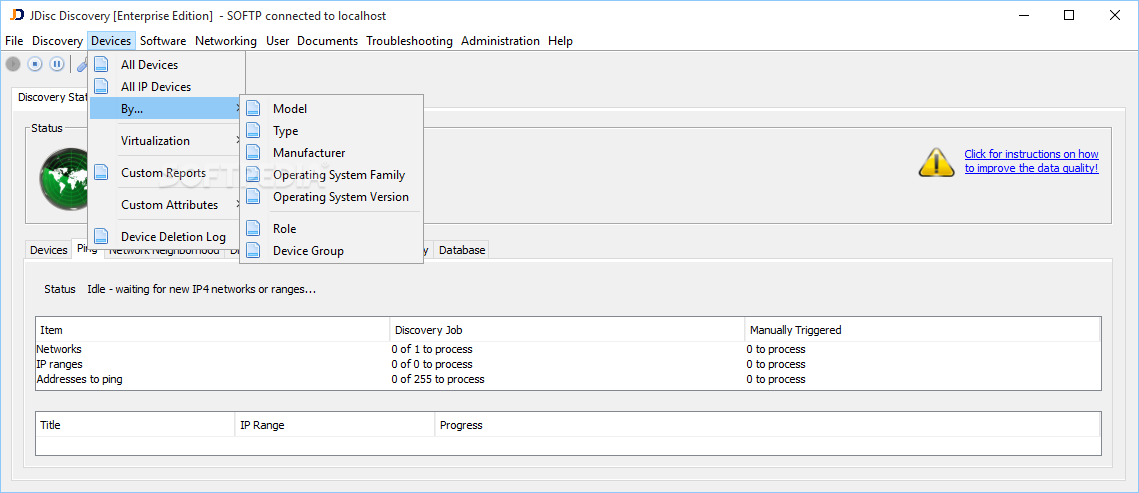The width and height of the screenshot is (1139, 493).
Task: Select Operating System Version grouping
Action: (x=331, y=196)
